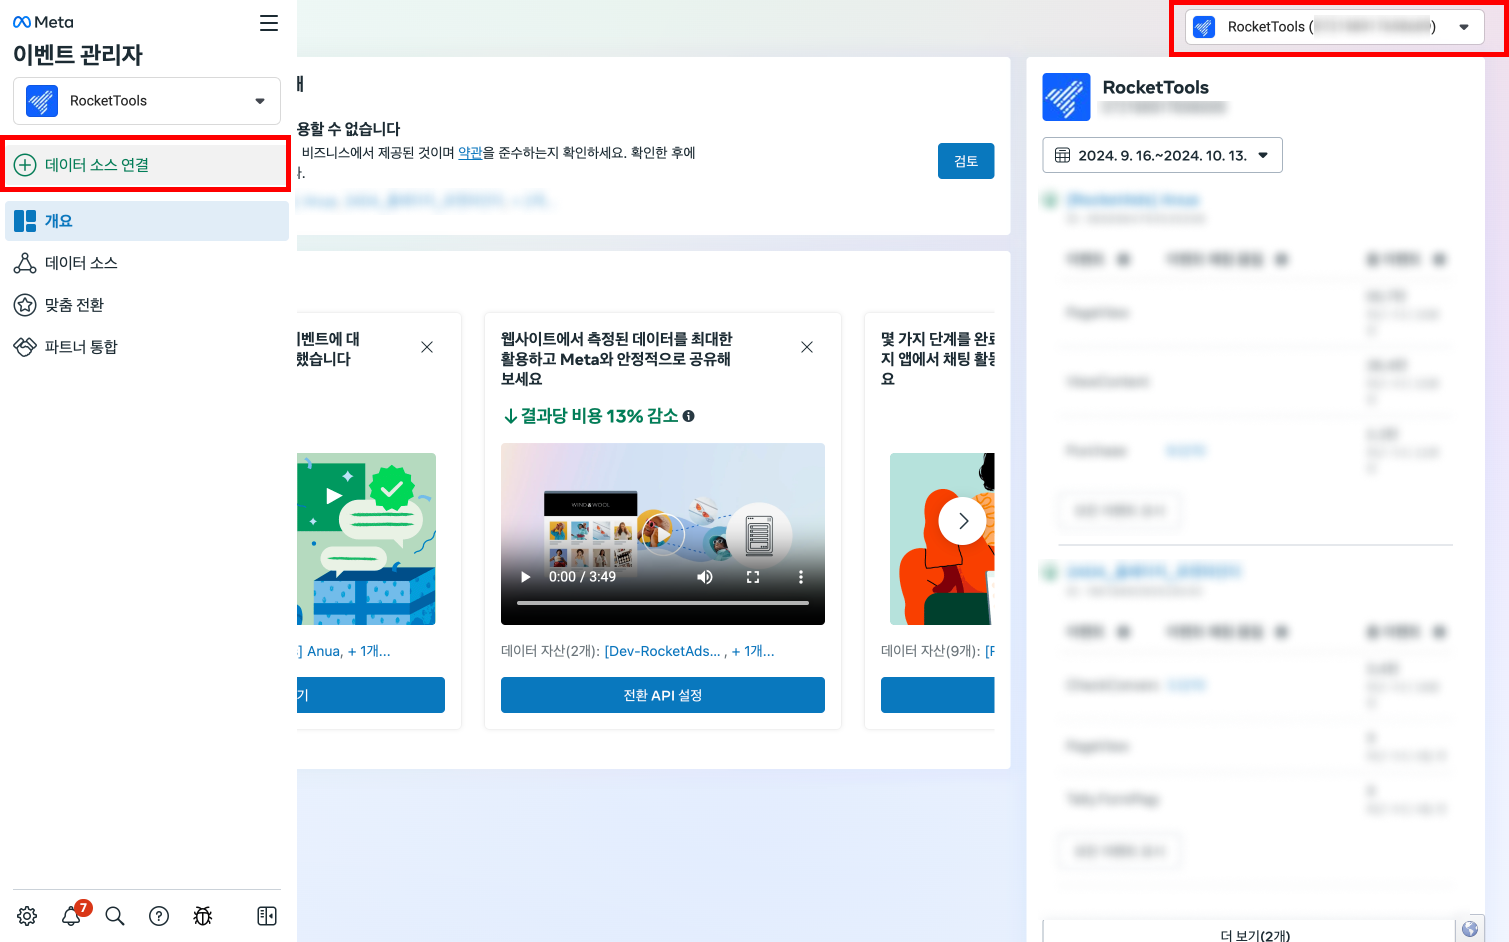1509x942 pixels.
Task: Open the RocketTools account dropdown at top right
Action: tap(1334, 27)
